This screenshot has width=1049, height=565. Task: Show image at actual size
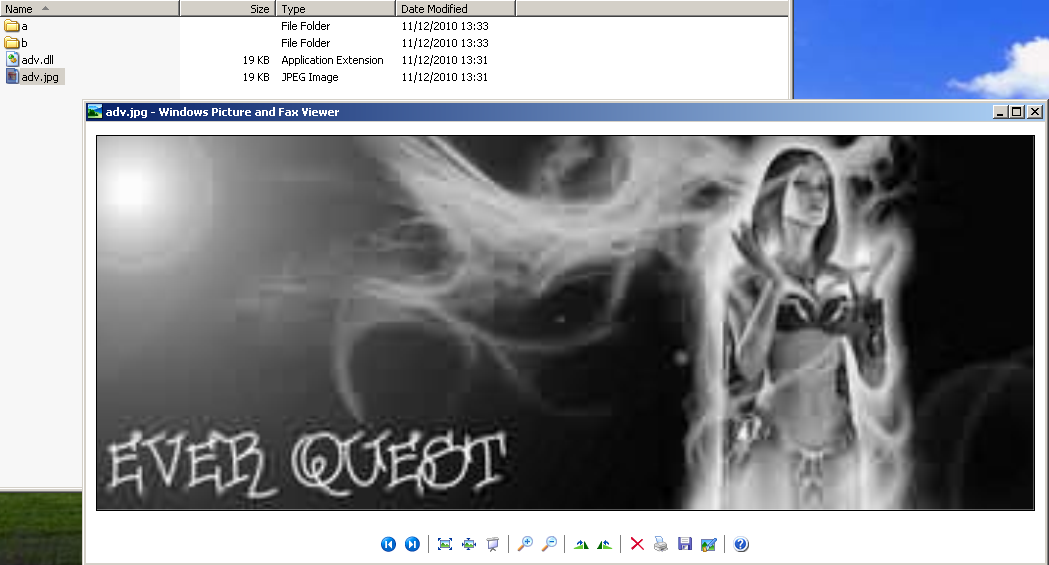point(468,544)
